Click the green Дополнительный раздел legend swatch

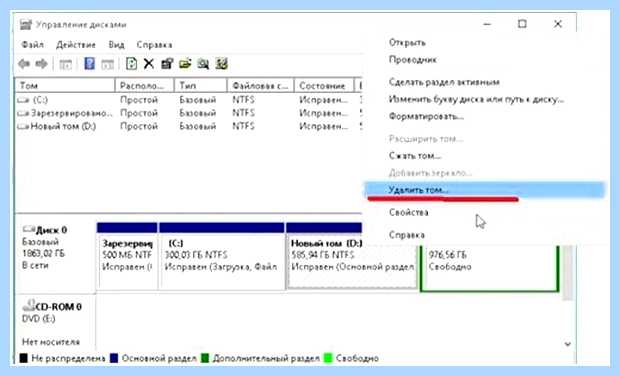click(x=205, y=358)
